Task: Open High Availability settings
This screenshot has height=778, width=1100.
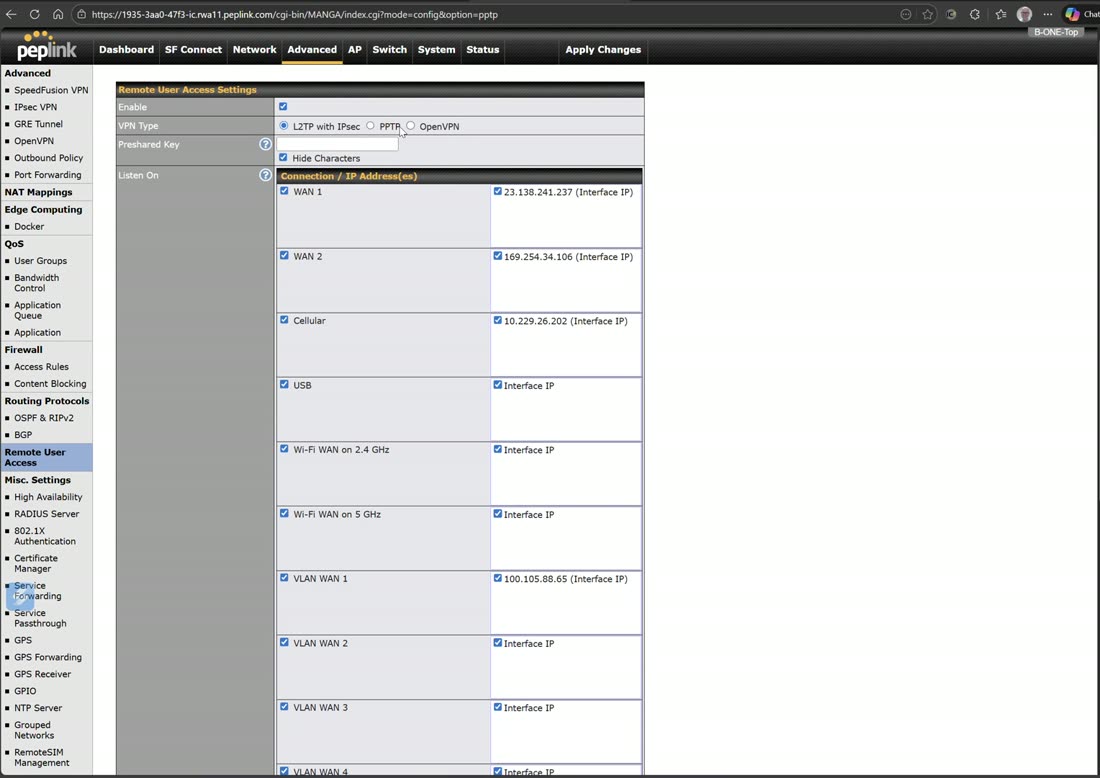Action: tap(48, 497)
